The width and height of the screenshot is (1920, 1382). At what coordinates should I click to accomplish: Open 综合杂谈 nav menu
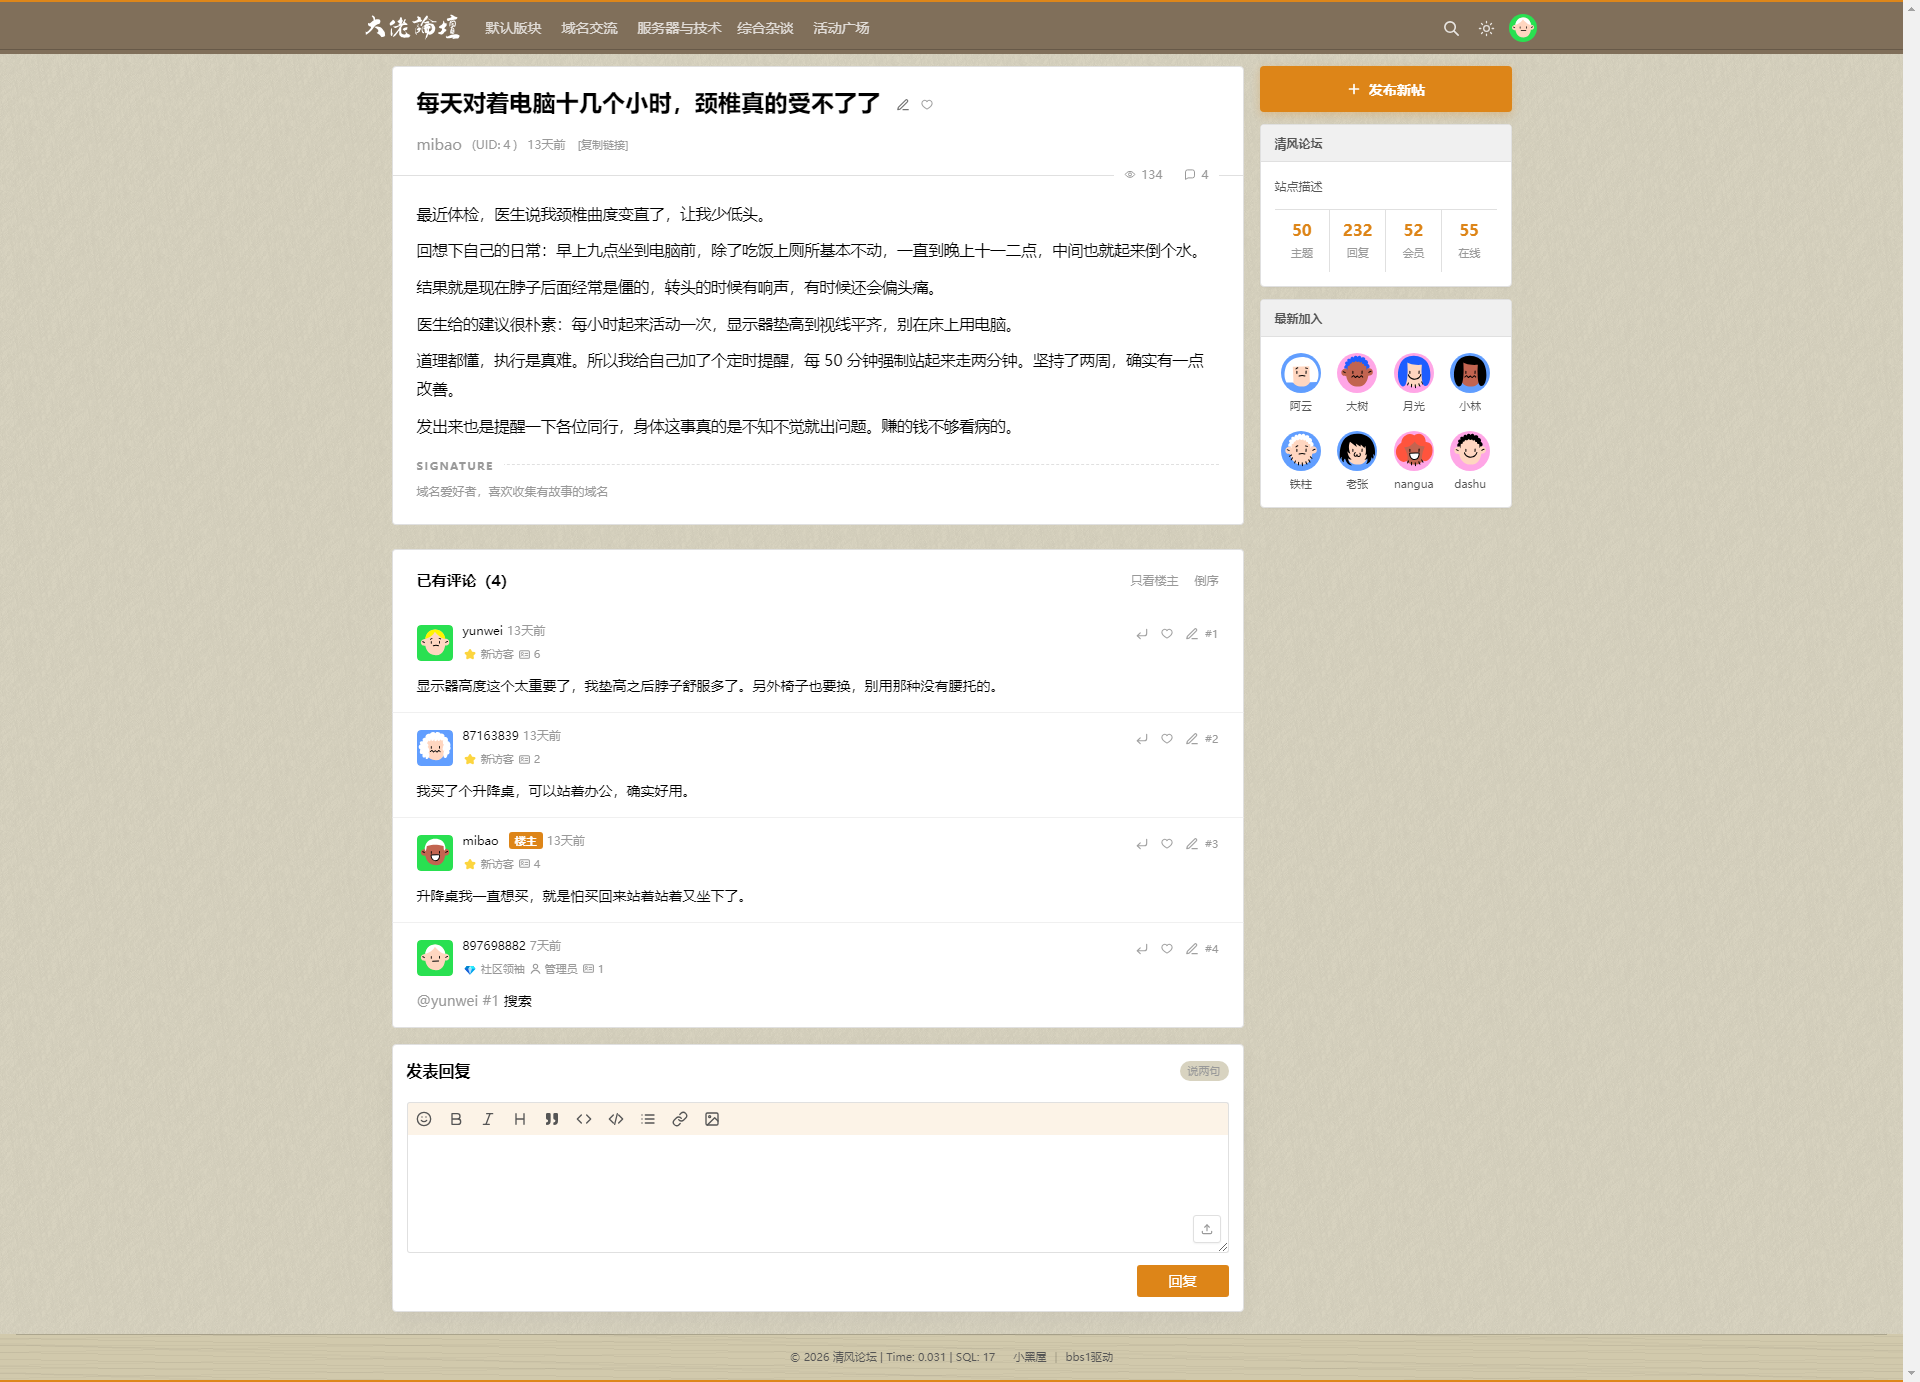pos(765,28)
